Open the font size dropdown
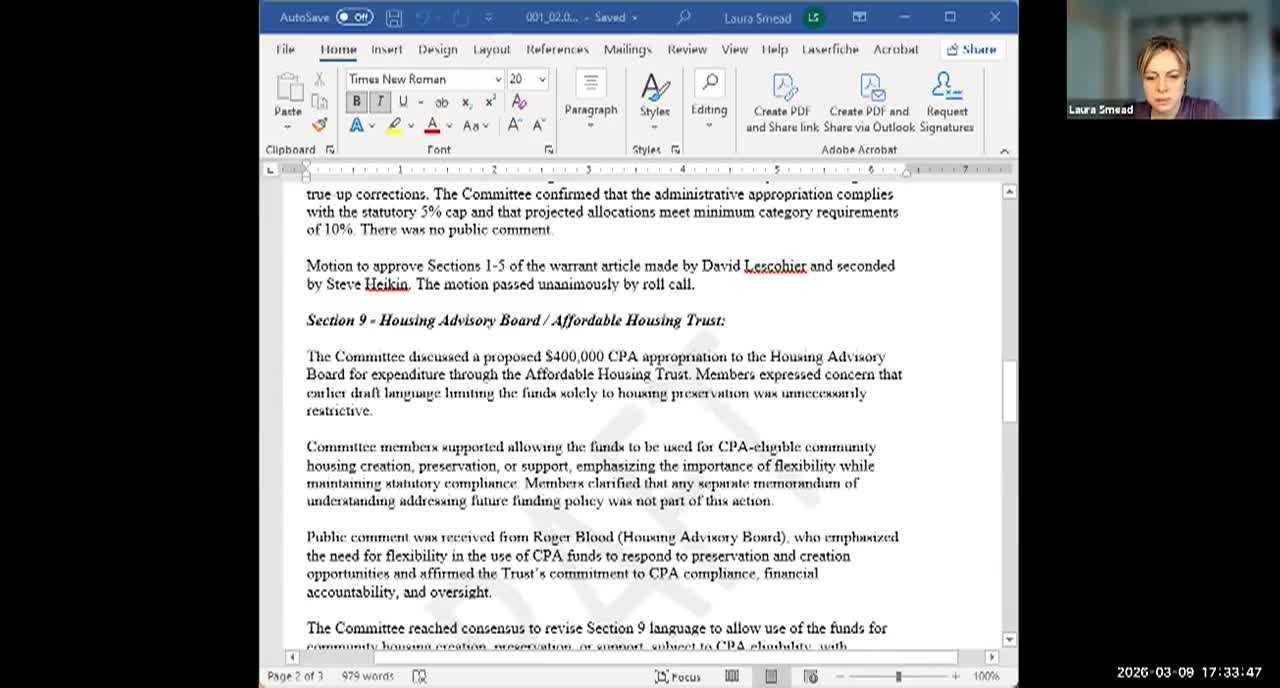The height and width of the screenshot is (688, 1280). tap(542, 79)
